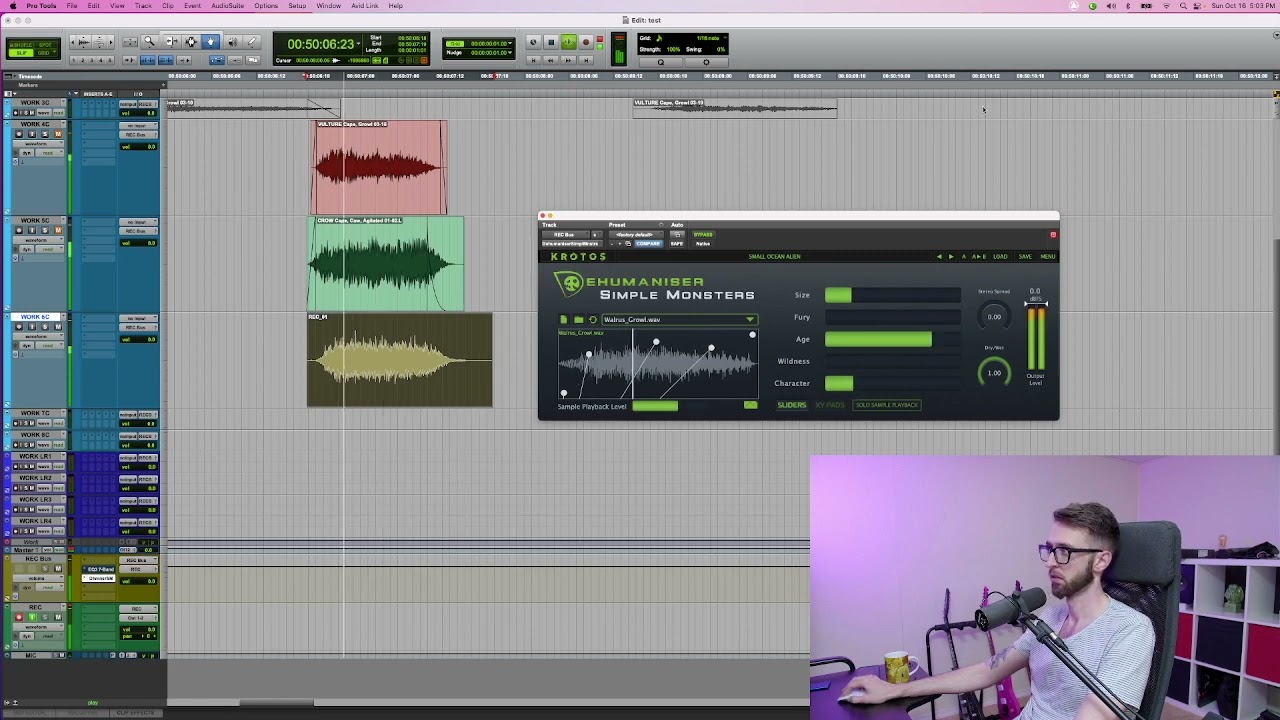Click the plugin COMPARE button

pyautogui.click(x=648, y=243)
